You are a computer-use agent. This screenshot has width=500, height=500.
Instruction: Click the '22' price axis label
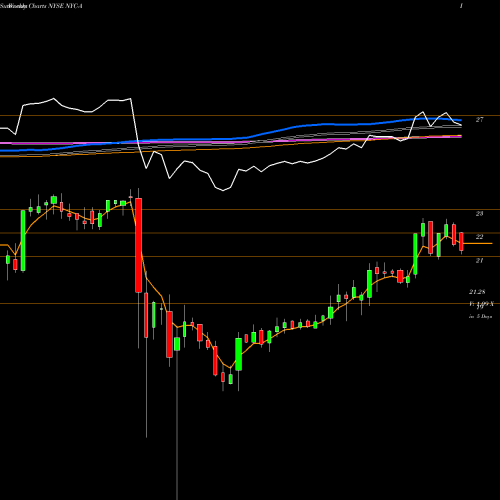coord(479,237)
